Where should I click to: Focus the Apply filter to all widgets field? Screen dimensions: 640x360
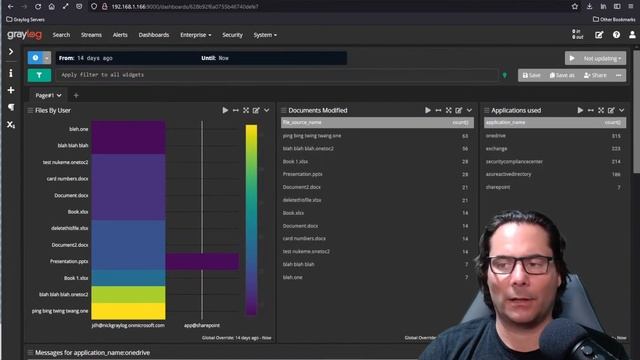tap(277, 75)
